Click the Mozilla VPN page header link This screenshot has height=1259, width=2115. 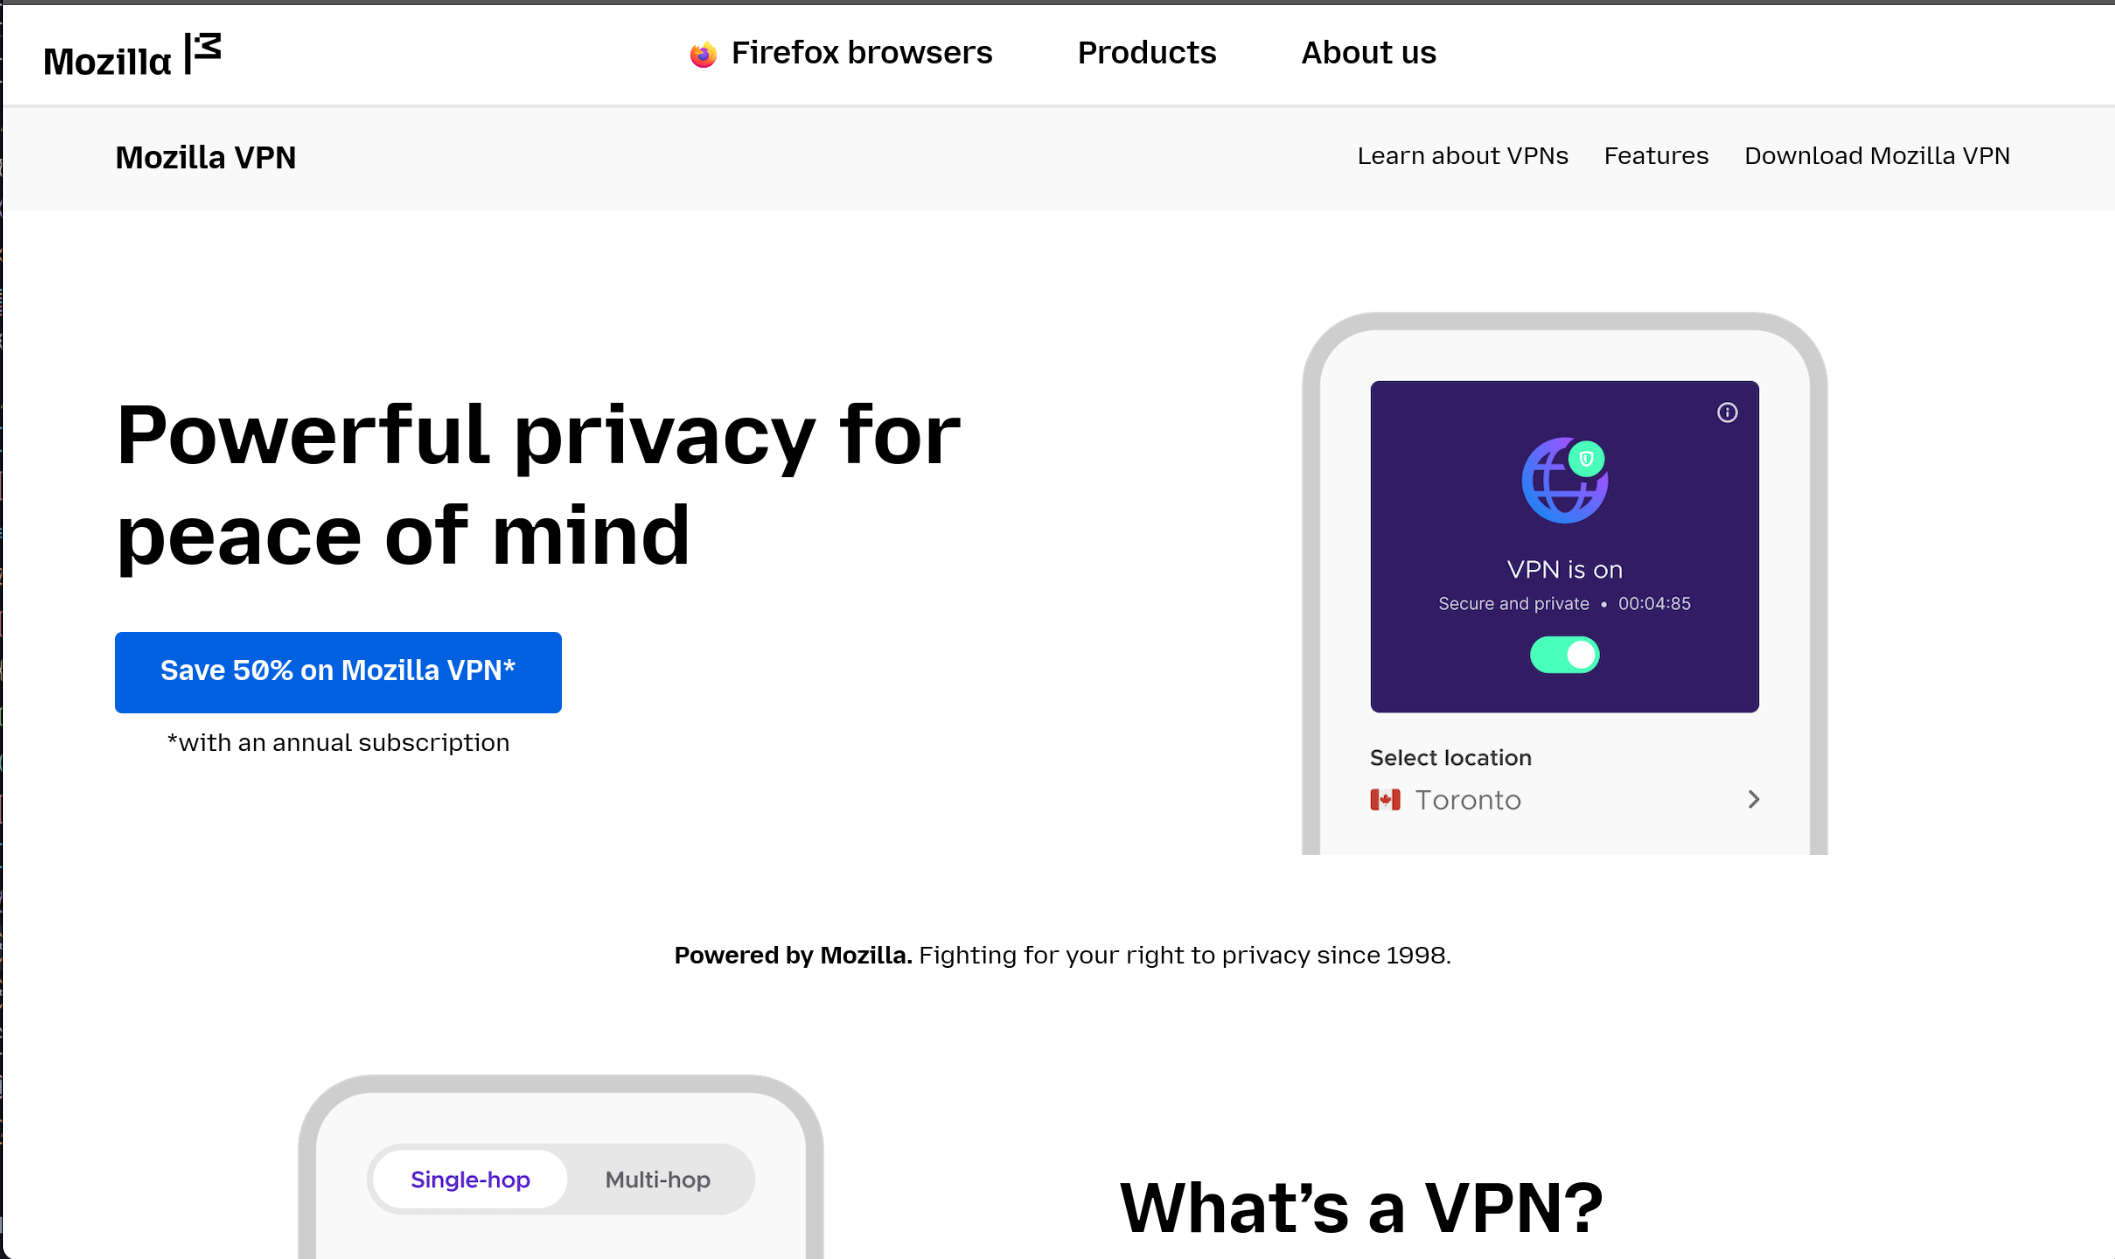point(205,156)
